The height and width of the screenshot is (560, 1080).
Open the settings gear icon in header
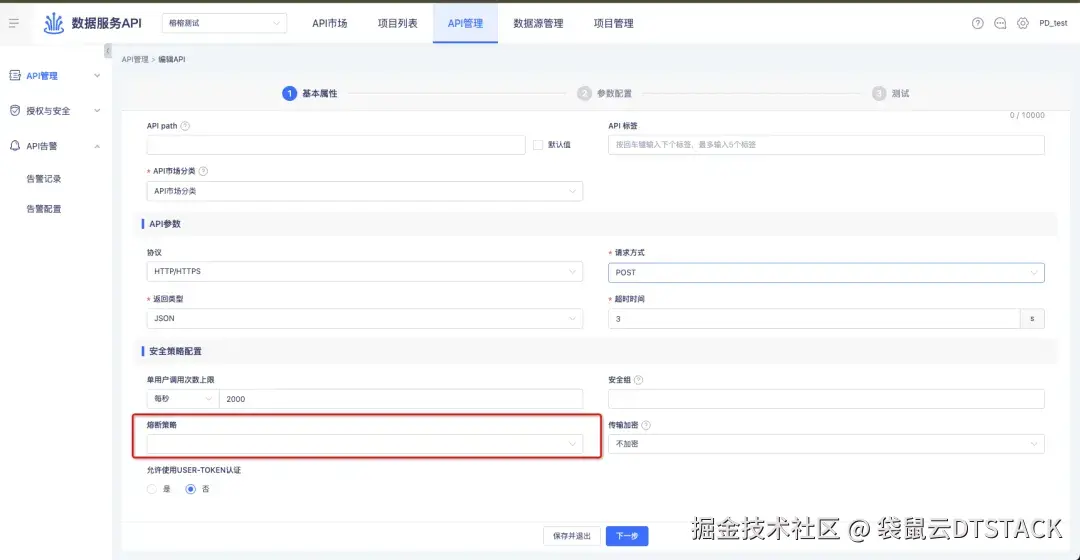click(1023, 23)
